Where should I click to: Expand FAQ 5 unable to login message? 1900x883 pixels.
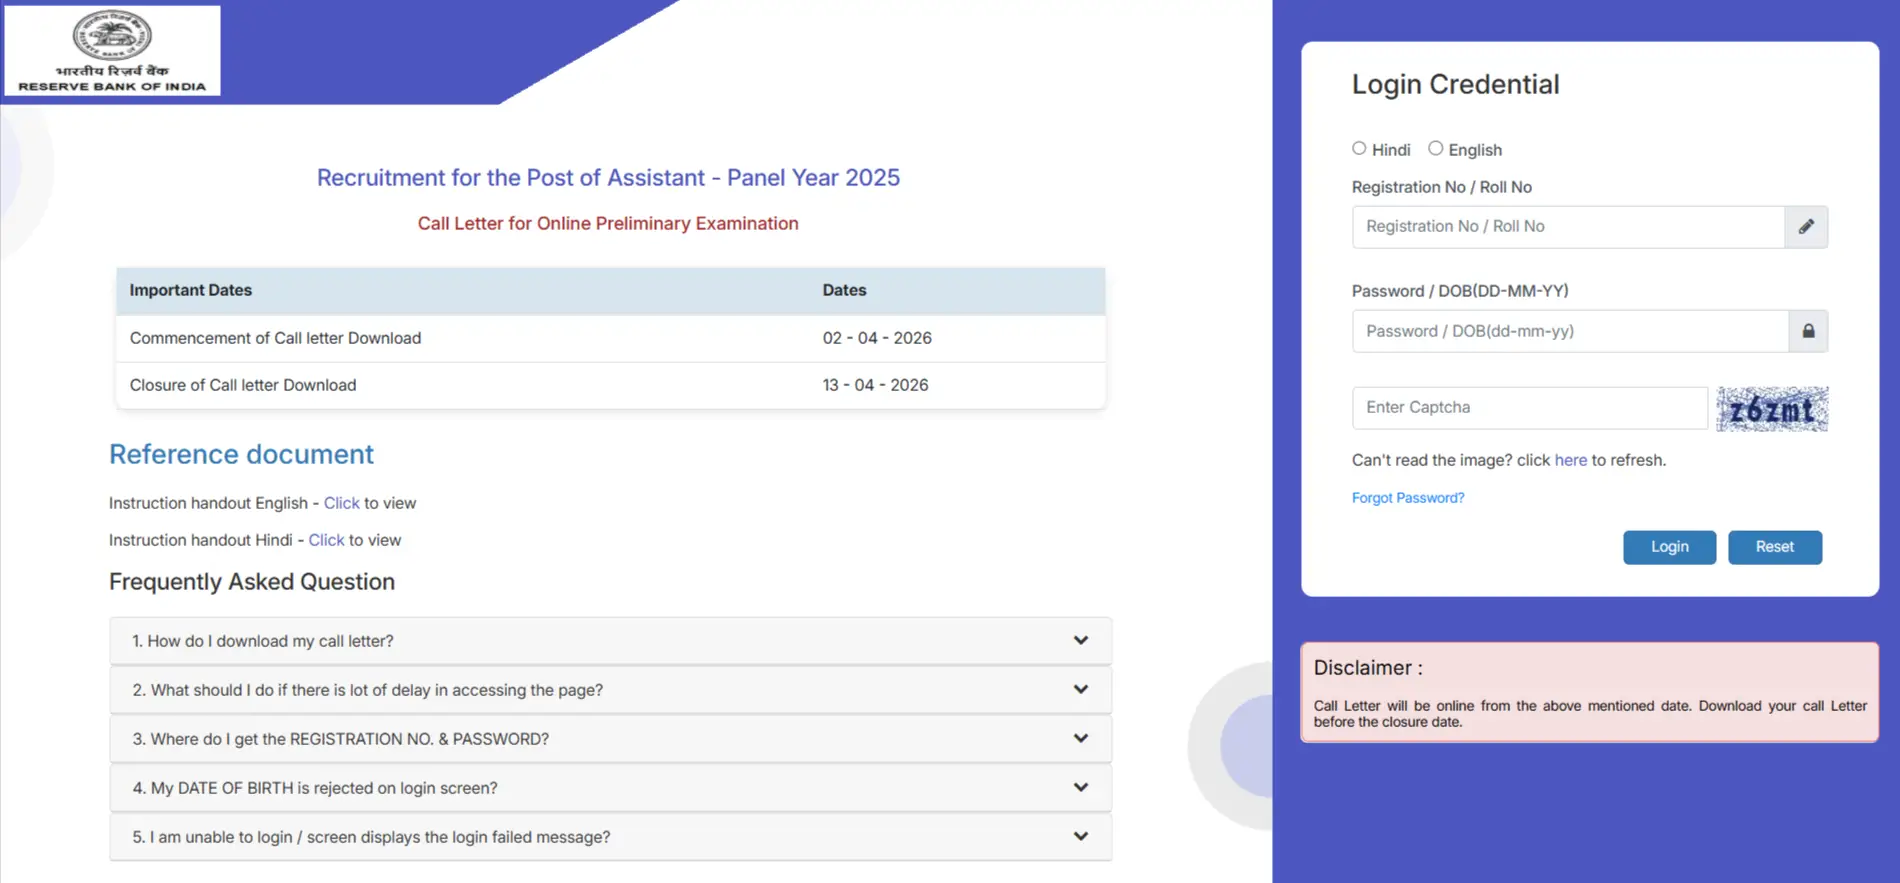tap(611, 837)
